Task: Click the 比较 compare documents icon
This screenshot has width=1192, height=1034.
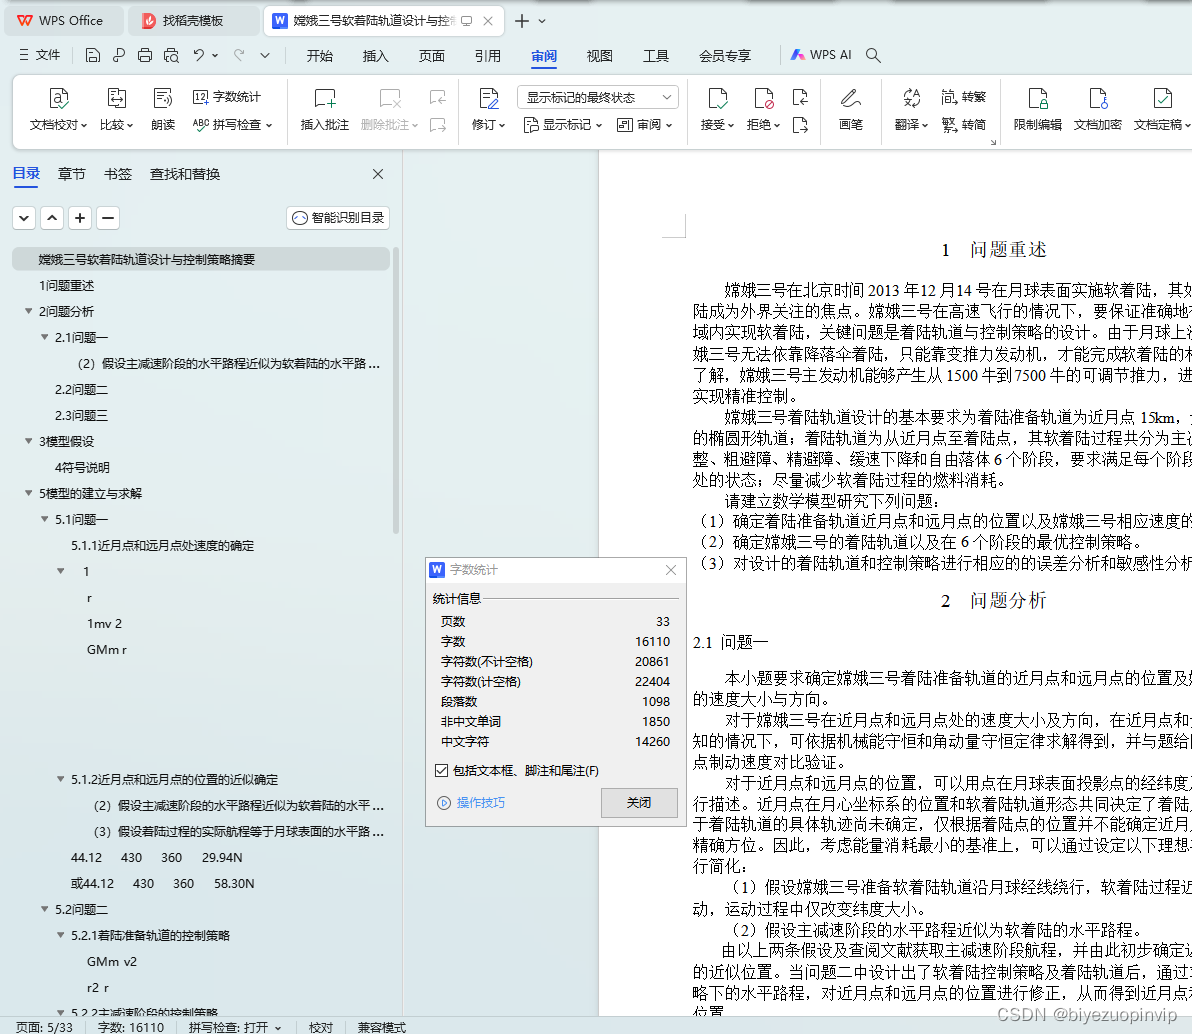Action: [x=116, y=109]
